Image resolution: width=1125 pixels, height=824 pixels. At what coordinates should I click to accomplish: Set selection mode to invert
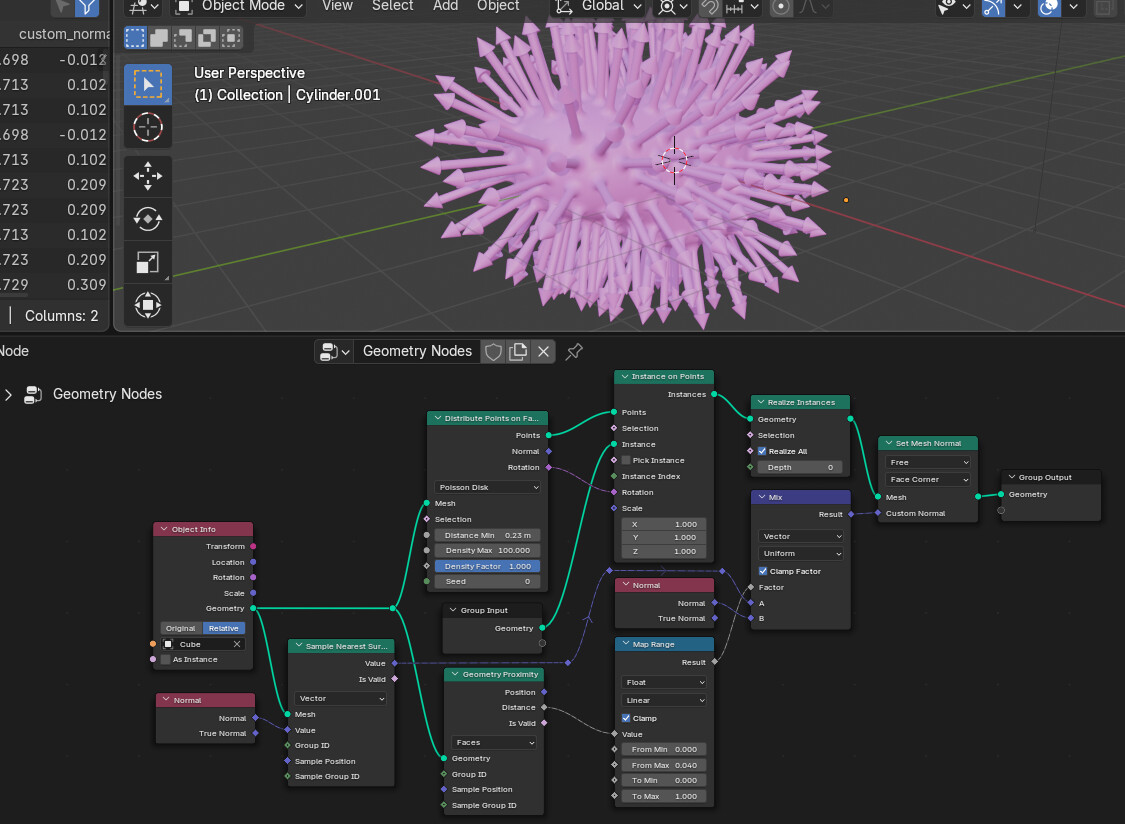(207, 37)
